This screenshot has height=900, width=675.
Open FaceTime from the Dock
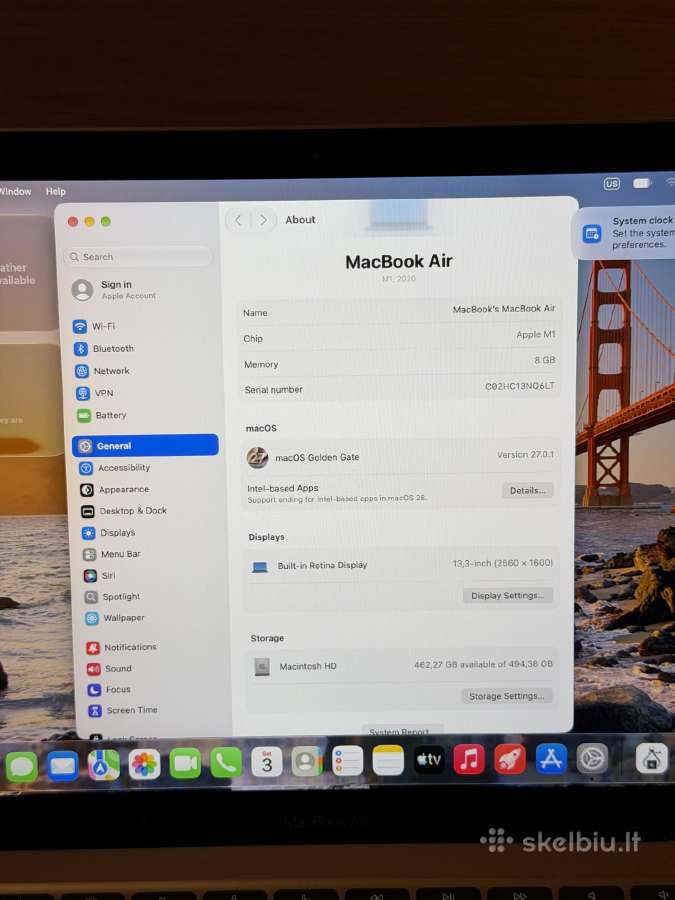pyautogui.click(x=185, y=764)
